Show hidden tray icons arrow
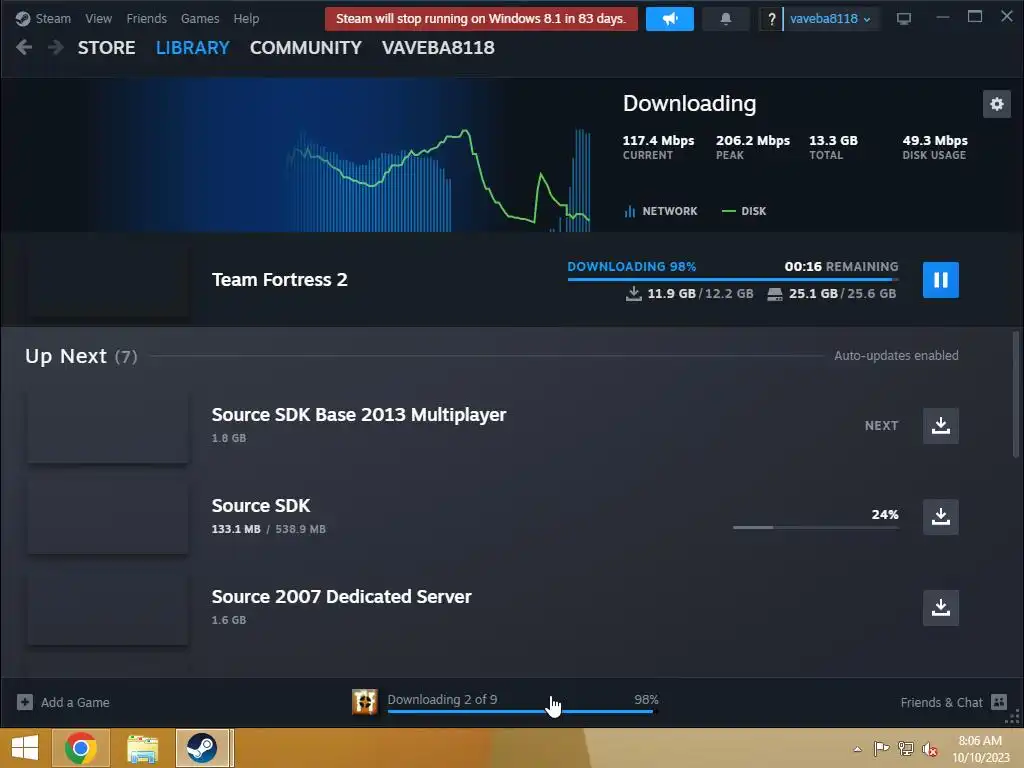Image resolution: width=1024 pixels, height=768 pixels. (x=857, y=748)
